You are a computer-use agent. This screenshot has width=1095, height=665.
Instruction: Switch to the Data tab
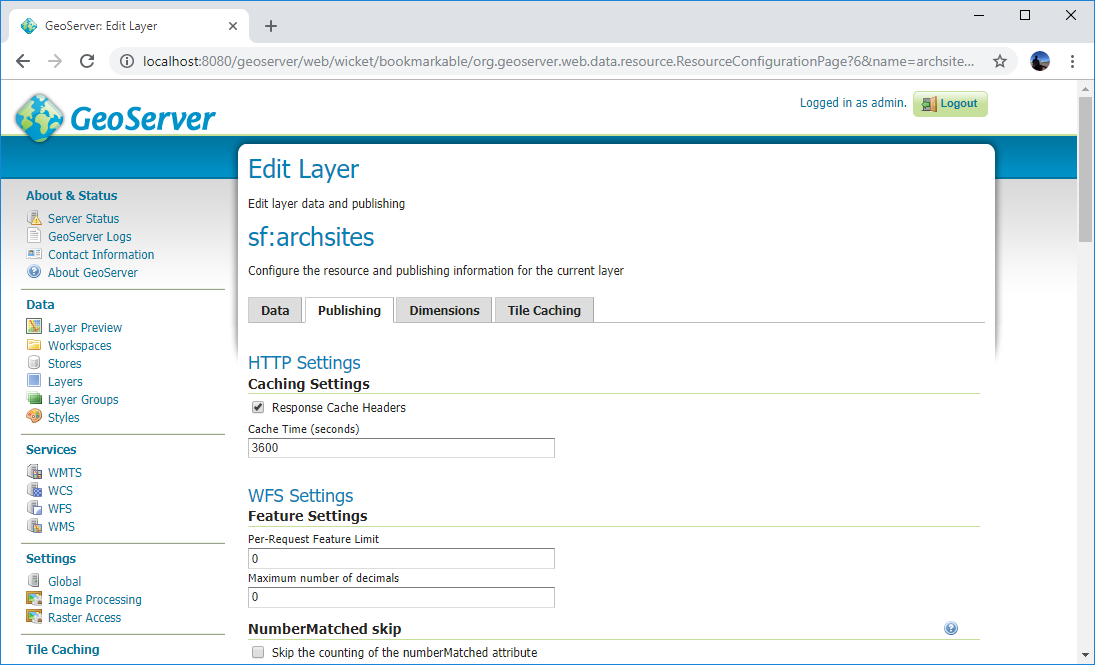click(x=275, y=310)
